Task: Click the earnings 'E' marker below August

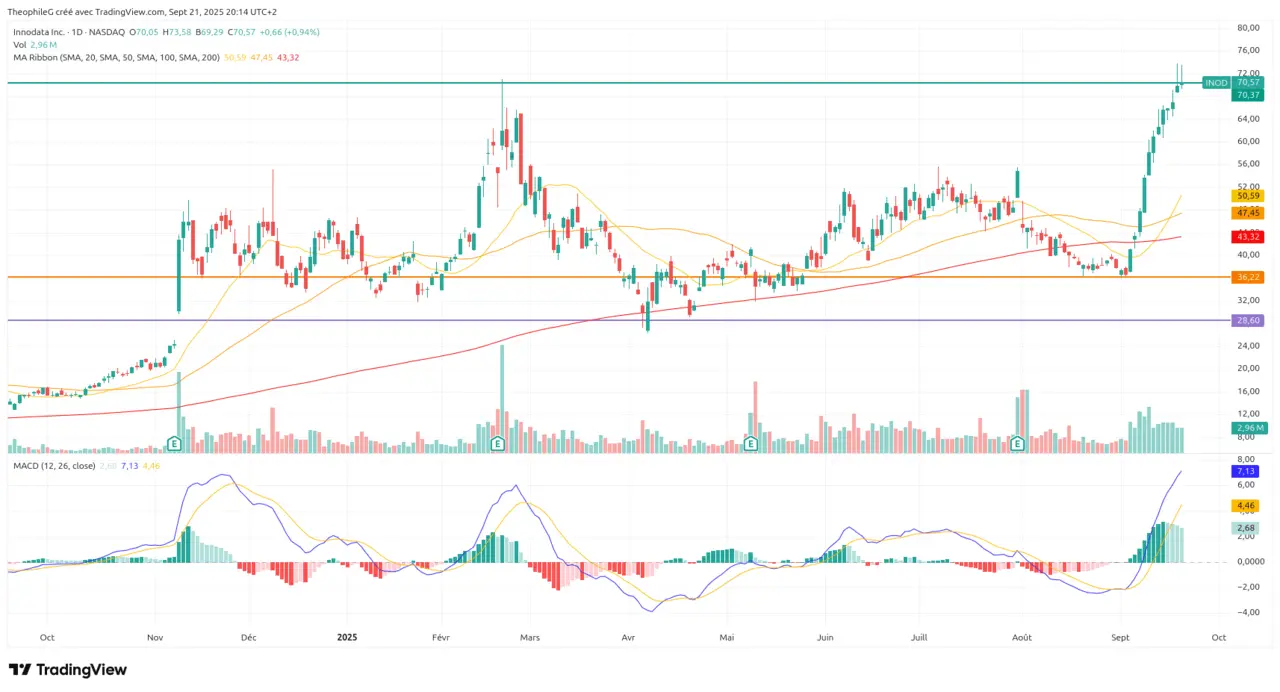Action: tap(1017, 442)
